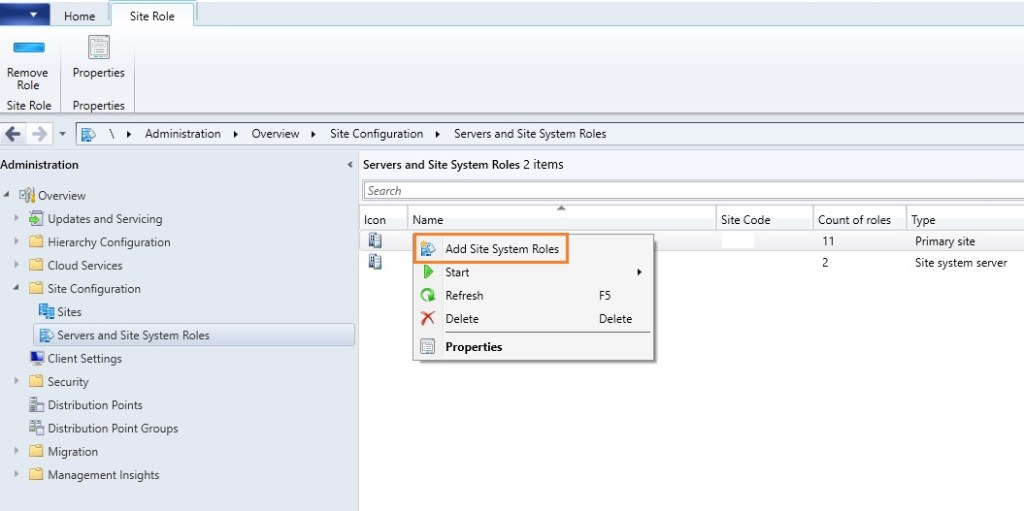The width and height of the screenshot is (1024, 511).
Task: Click the Sites node icon
Action: tap(46, 312)
